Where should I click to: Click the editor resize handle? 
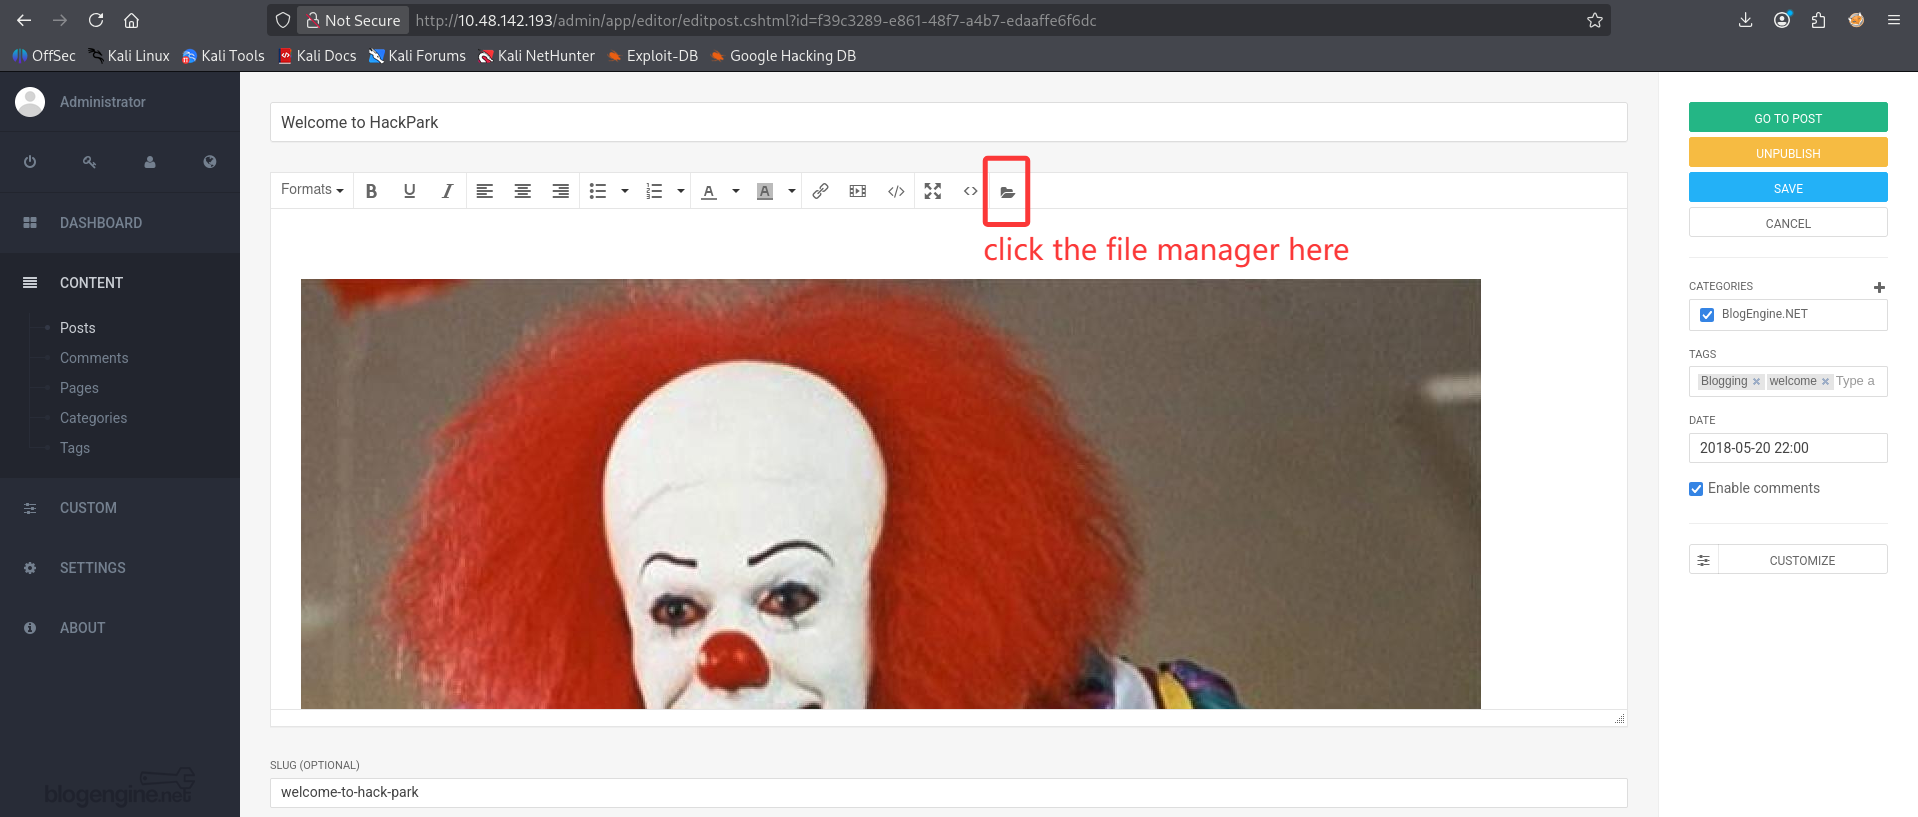(x=1620, y=719)
